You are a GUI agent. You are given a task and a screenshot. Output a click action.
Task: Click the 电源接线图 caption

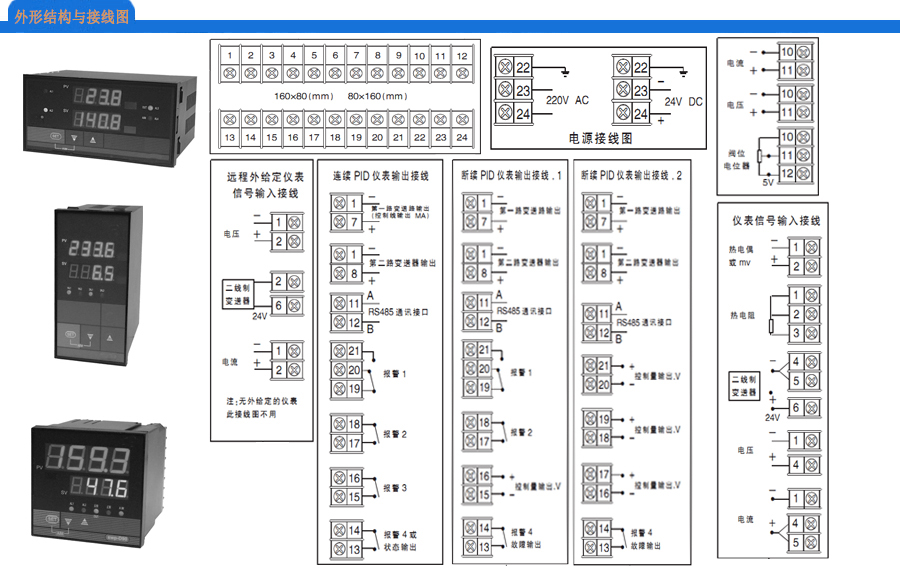click(x=600, y=139)
